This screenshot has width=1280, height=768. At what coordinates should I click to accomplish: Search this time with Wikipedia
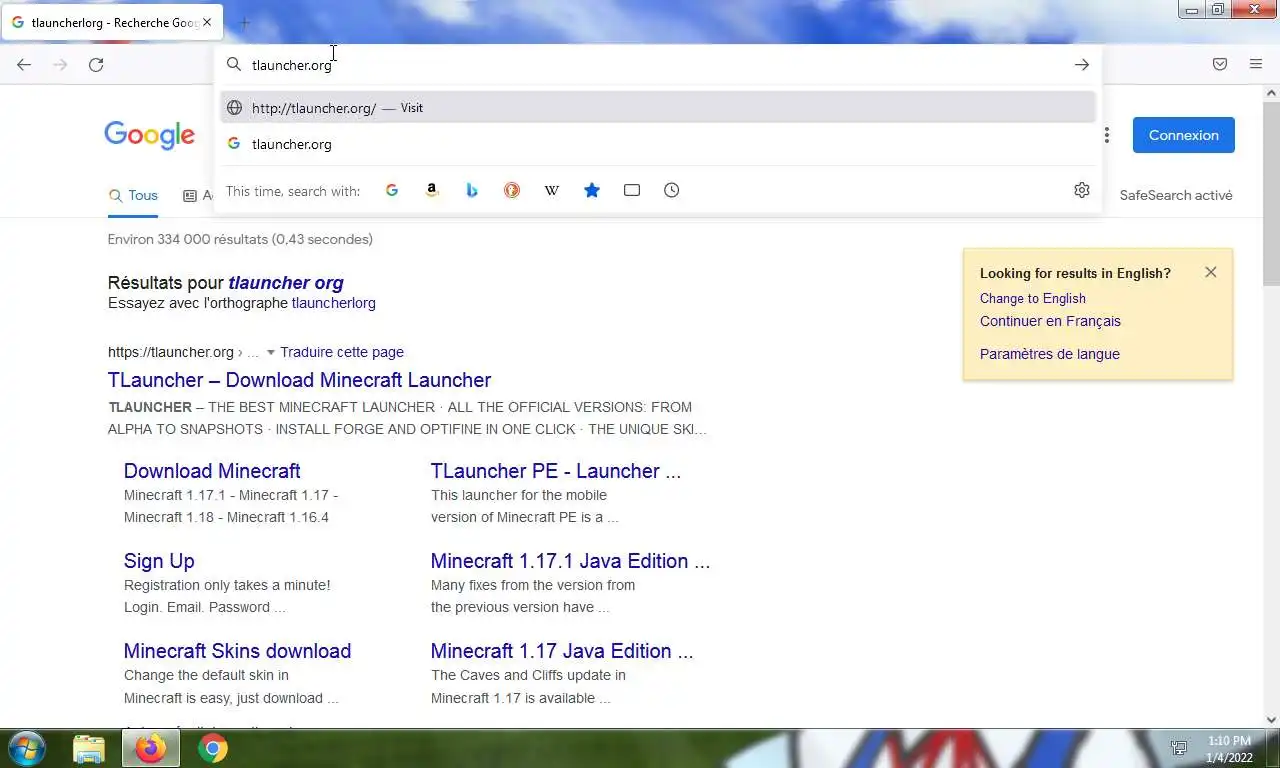coord(552,190)
